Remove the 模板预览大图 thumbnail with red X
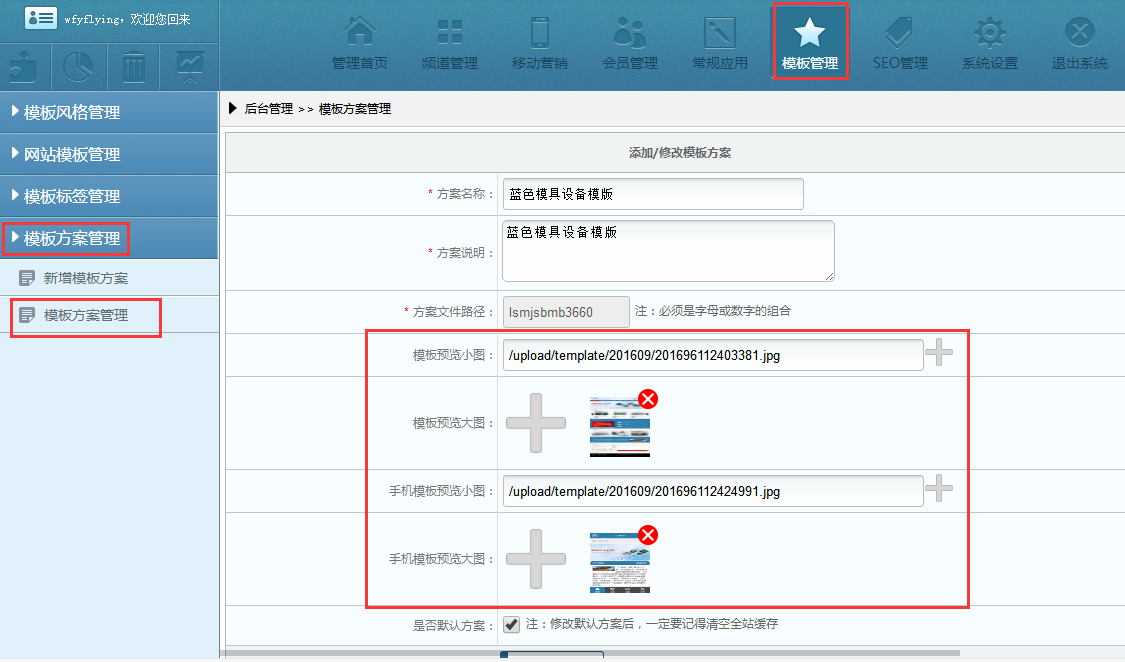 pos(648,400)
